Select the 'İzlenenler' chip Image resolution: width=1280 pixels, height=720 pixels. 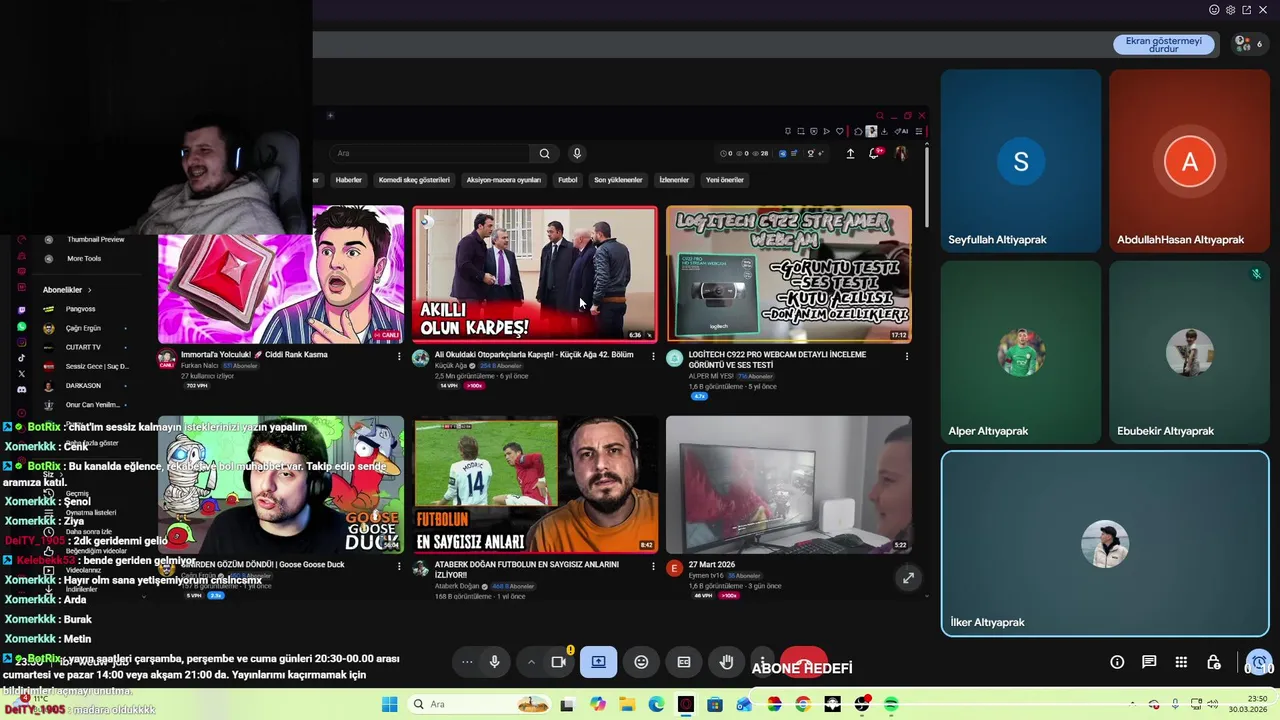tap(674, 180)
